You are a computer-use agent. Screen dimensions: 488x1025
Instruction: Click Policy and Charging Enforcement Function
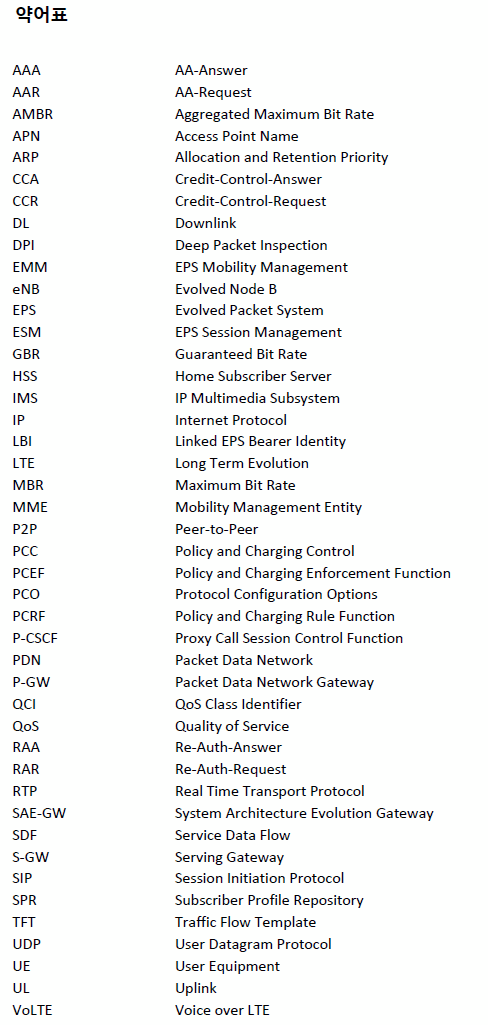(313, 573)
